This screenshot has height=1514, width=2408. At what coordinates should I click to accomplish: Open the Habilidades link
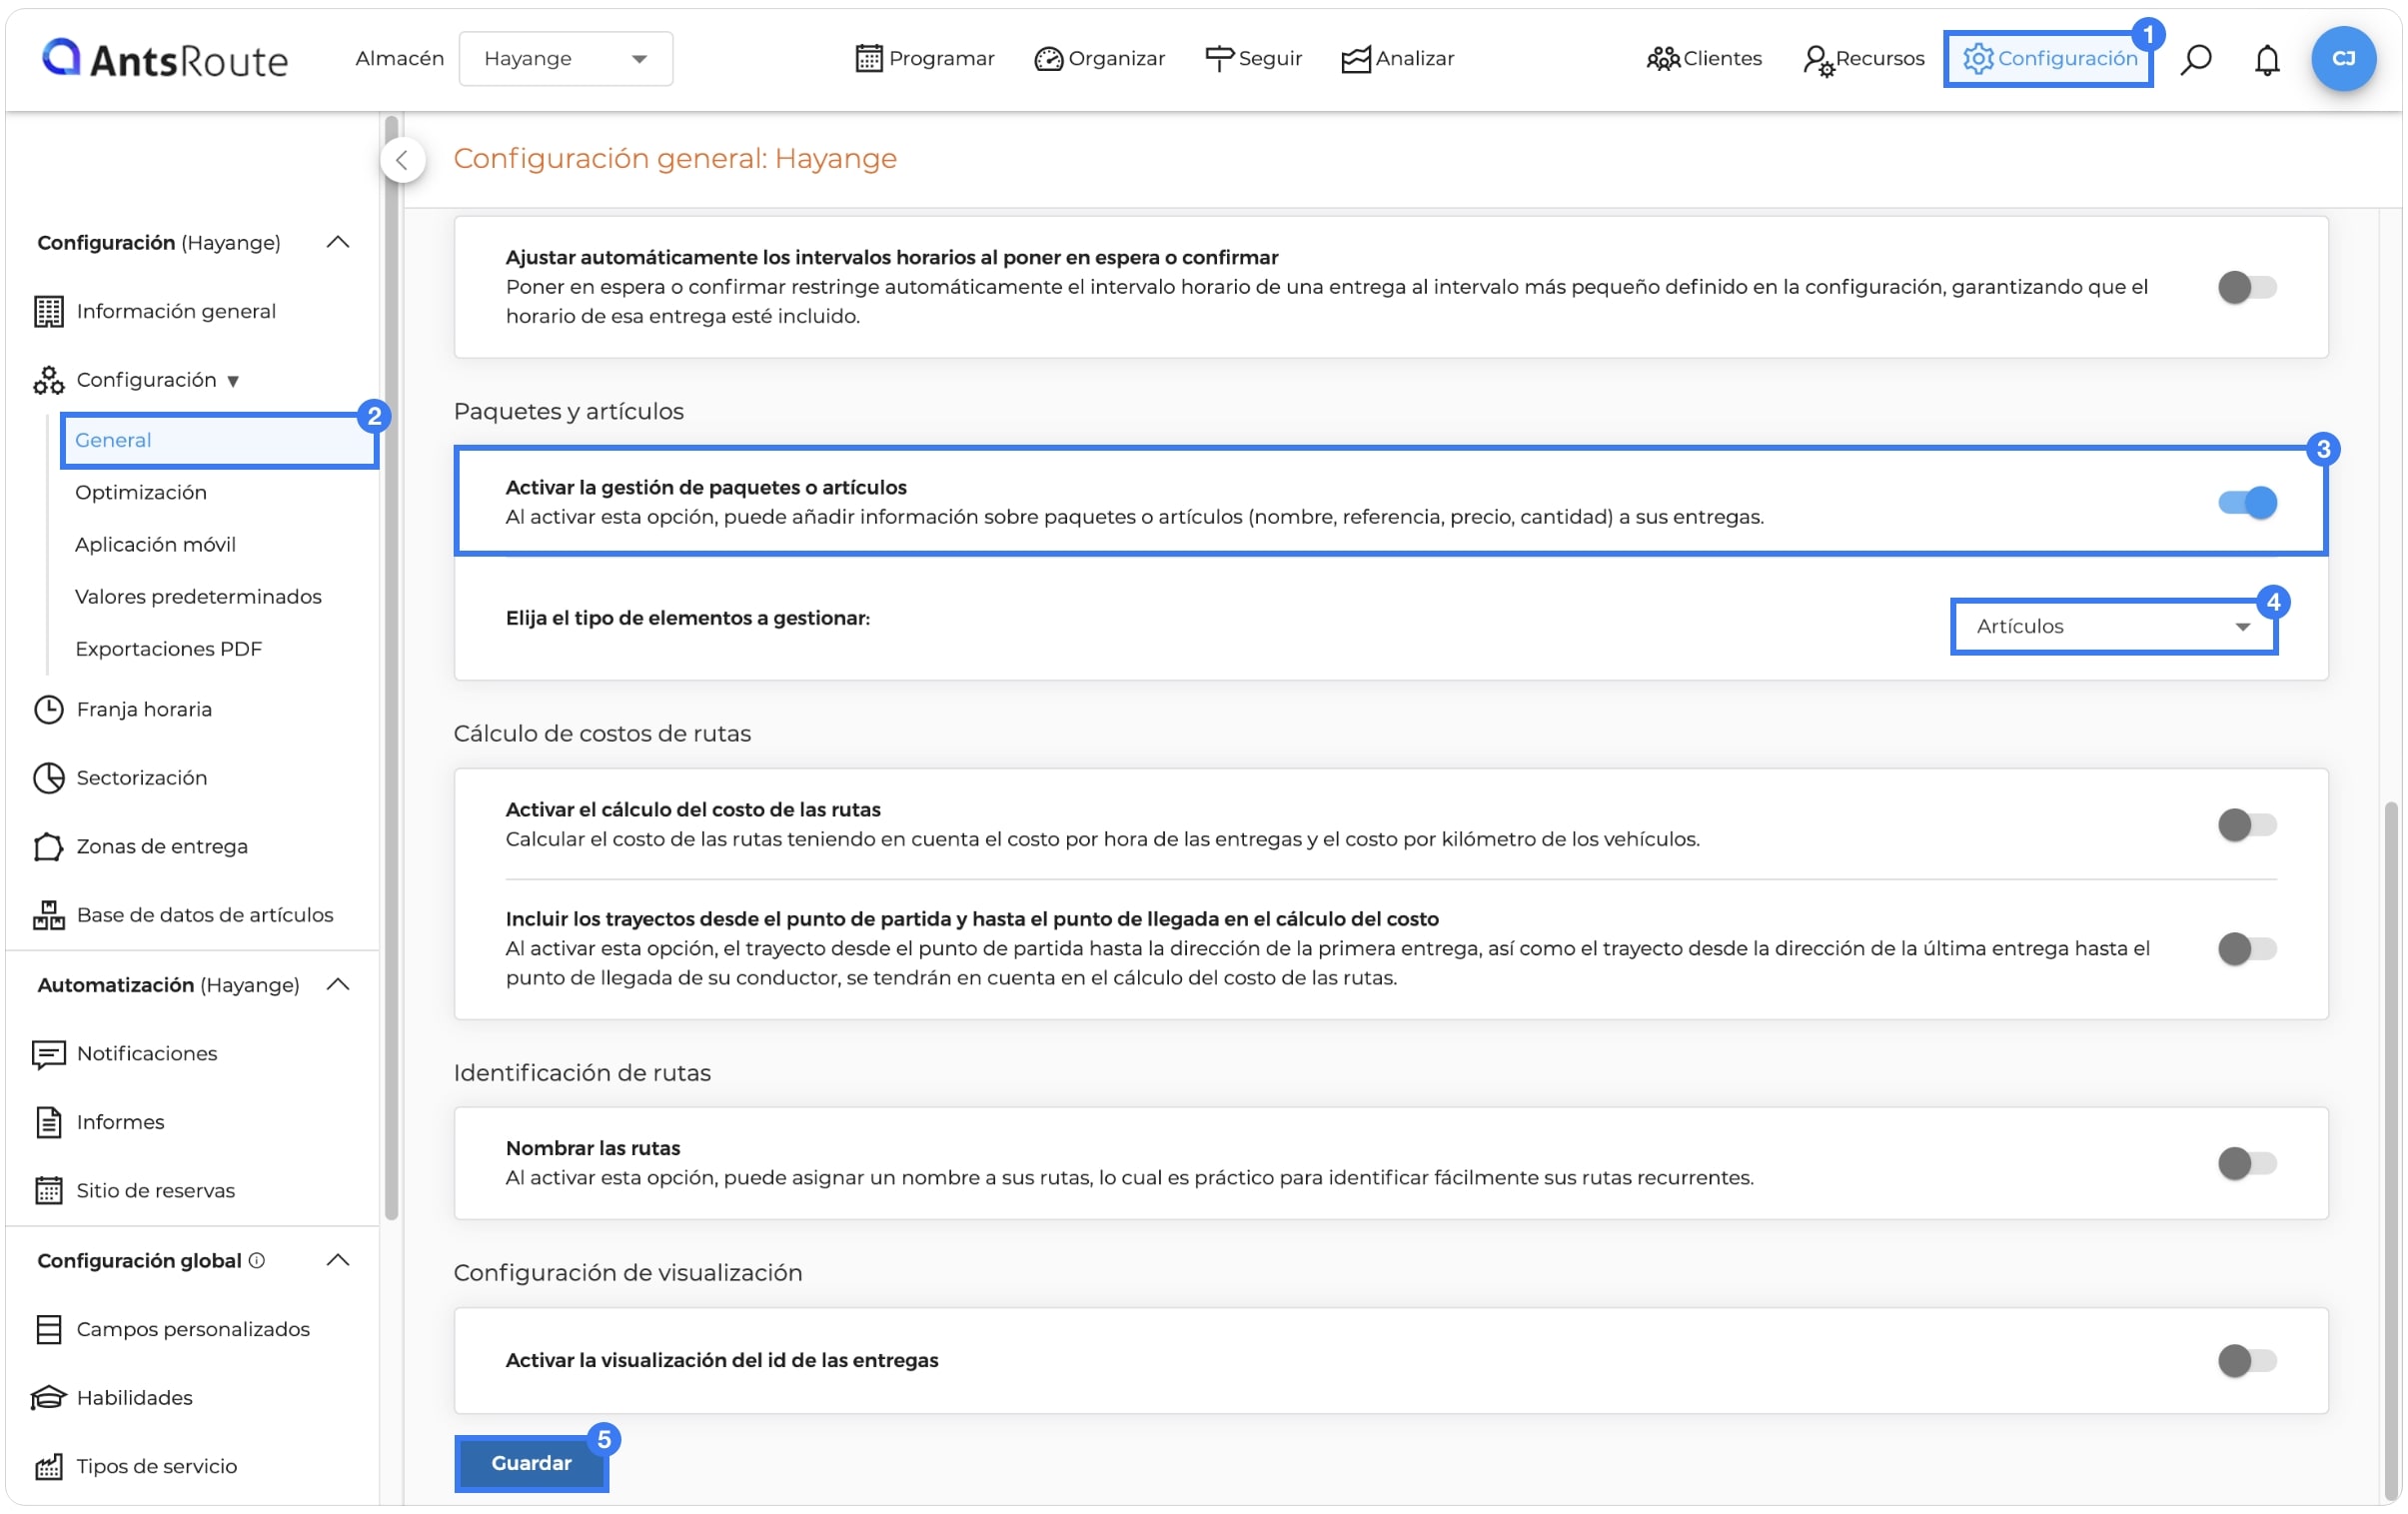[x=134, y=1397]
